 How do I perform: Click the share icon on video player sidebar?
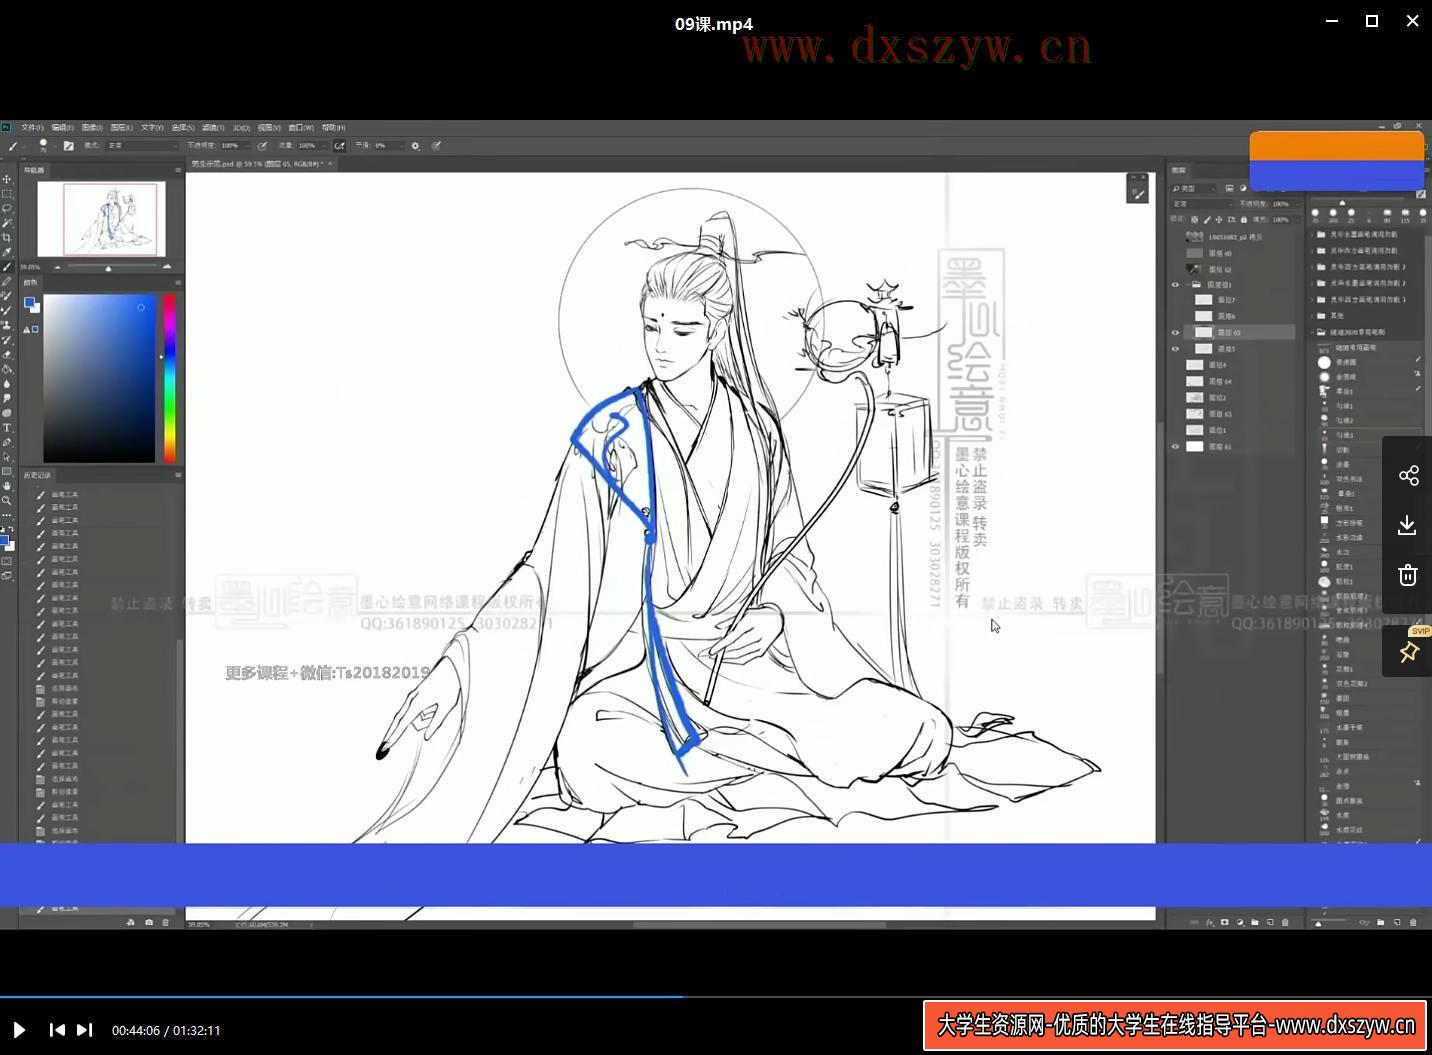click(x=1408, y=475)
